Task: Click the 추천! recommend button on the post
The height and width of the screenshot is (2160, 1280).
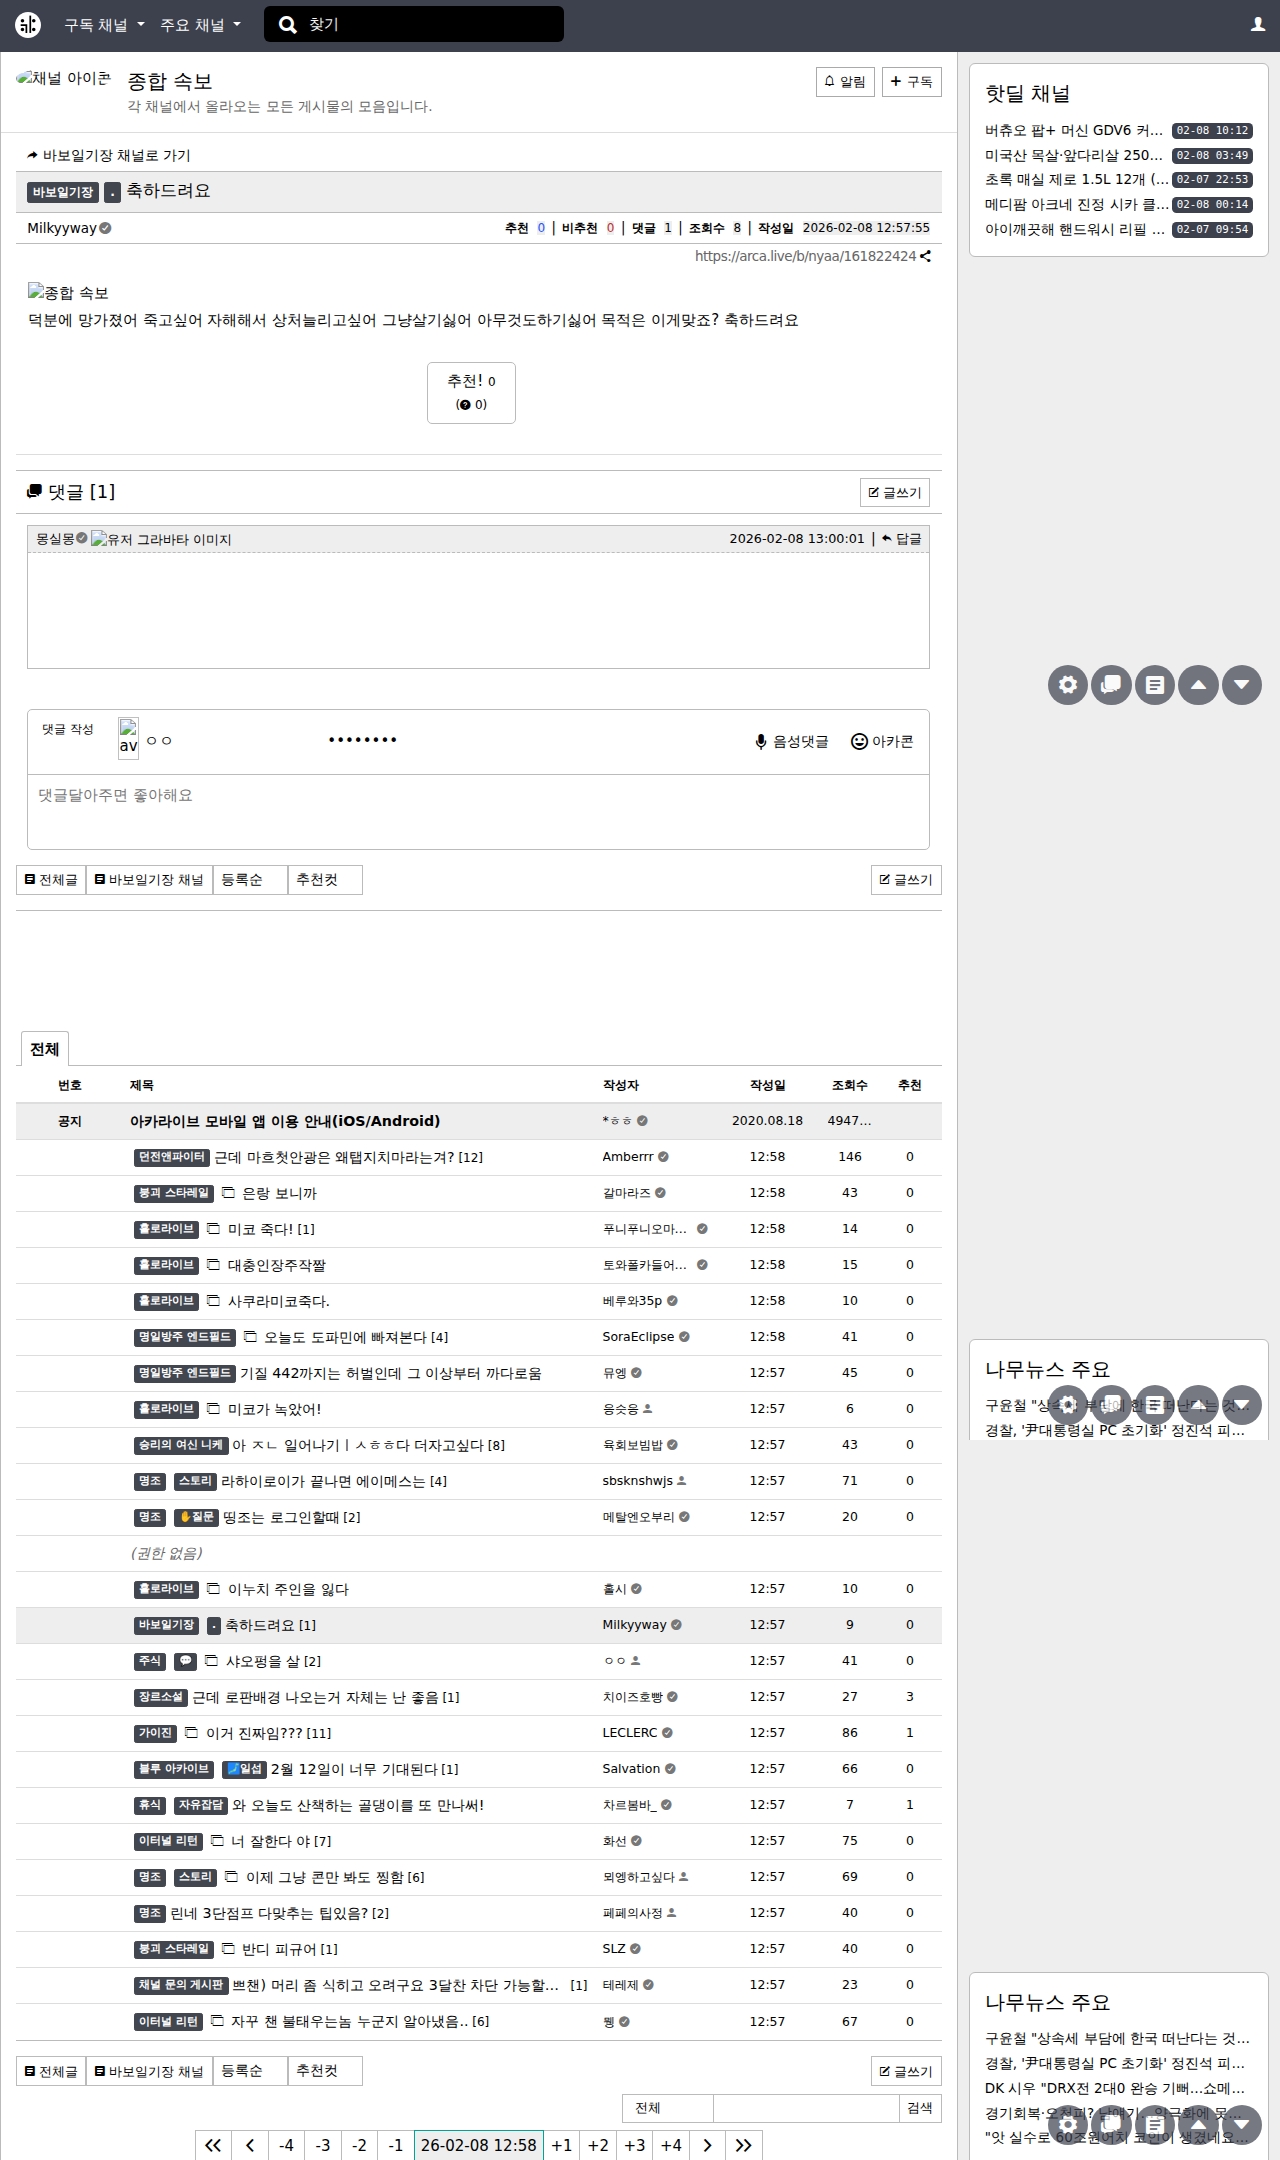Action: coord(471,392)
